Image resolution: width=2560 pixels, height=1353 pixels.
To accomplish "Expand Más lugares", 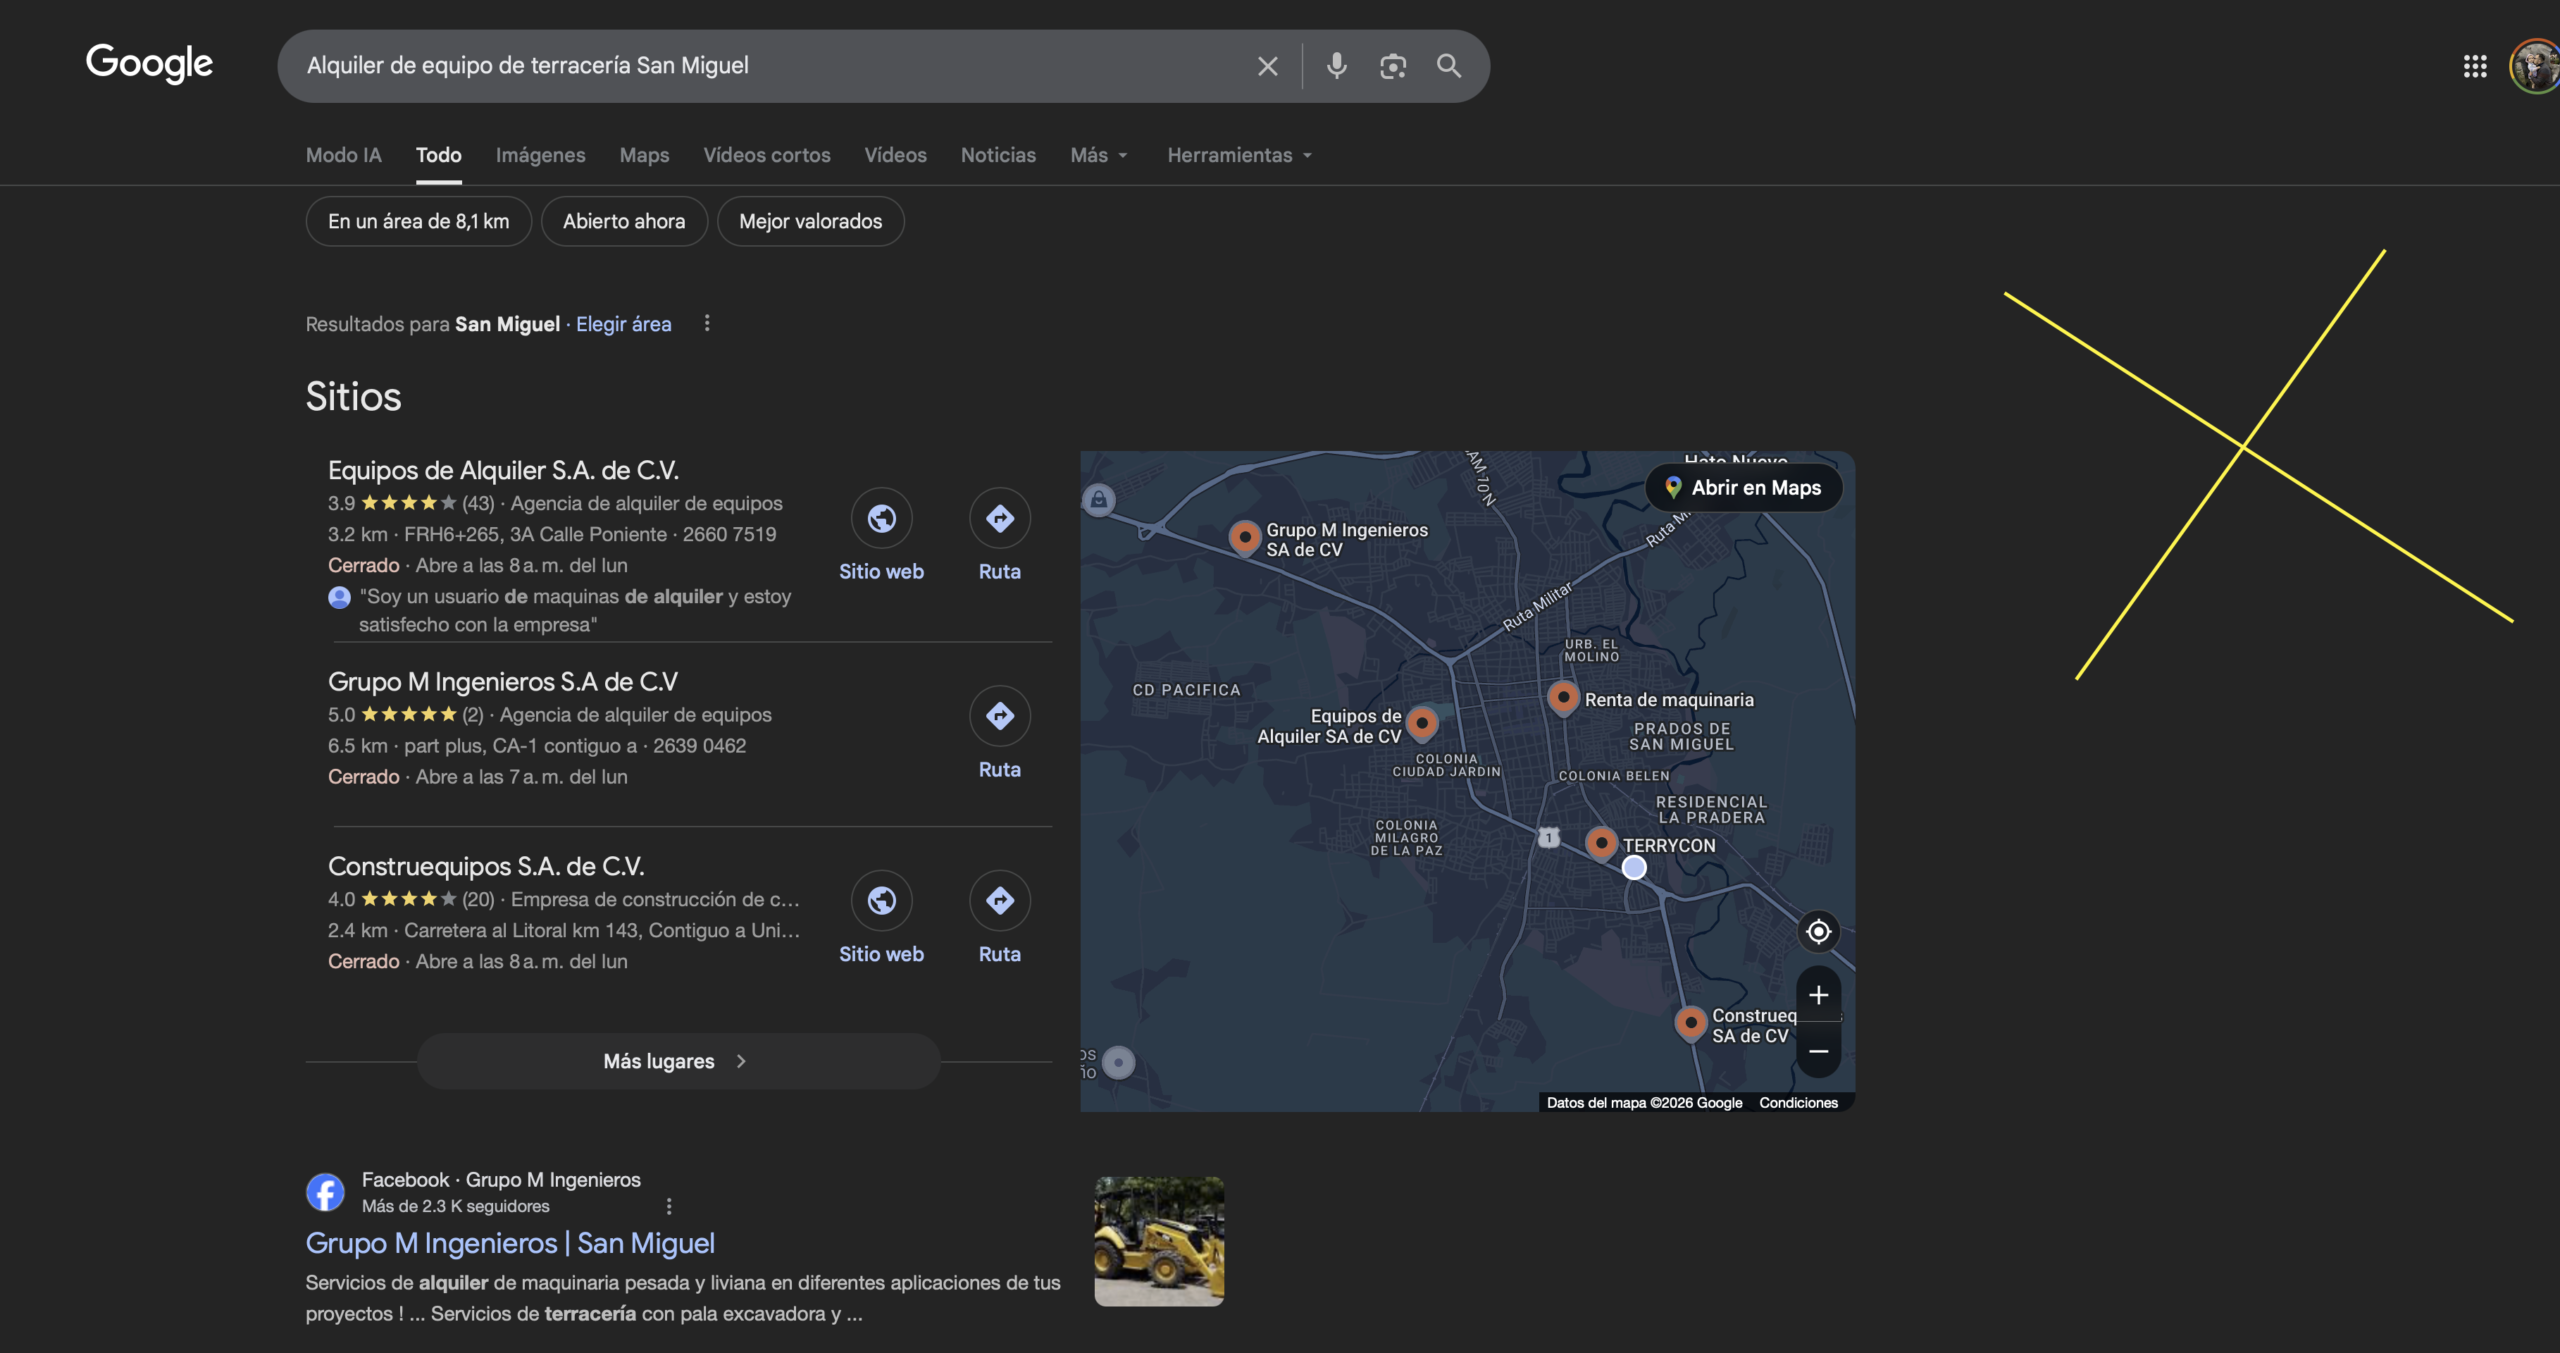I will pyautogui.click(x=678, y=1061).
